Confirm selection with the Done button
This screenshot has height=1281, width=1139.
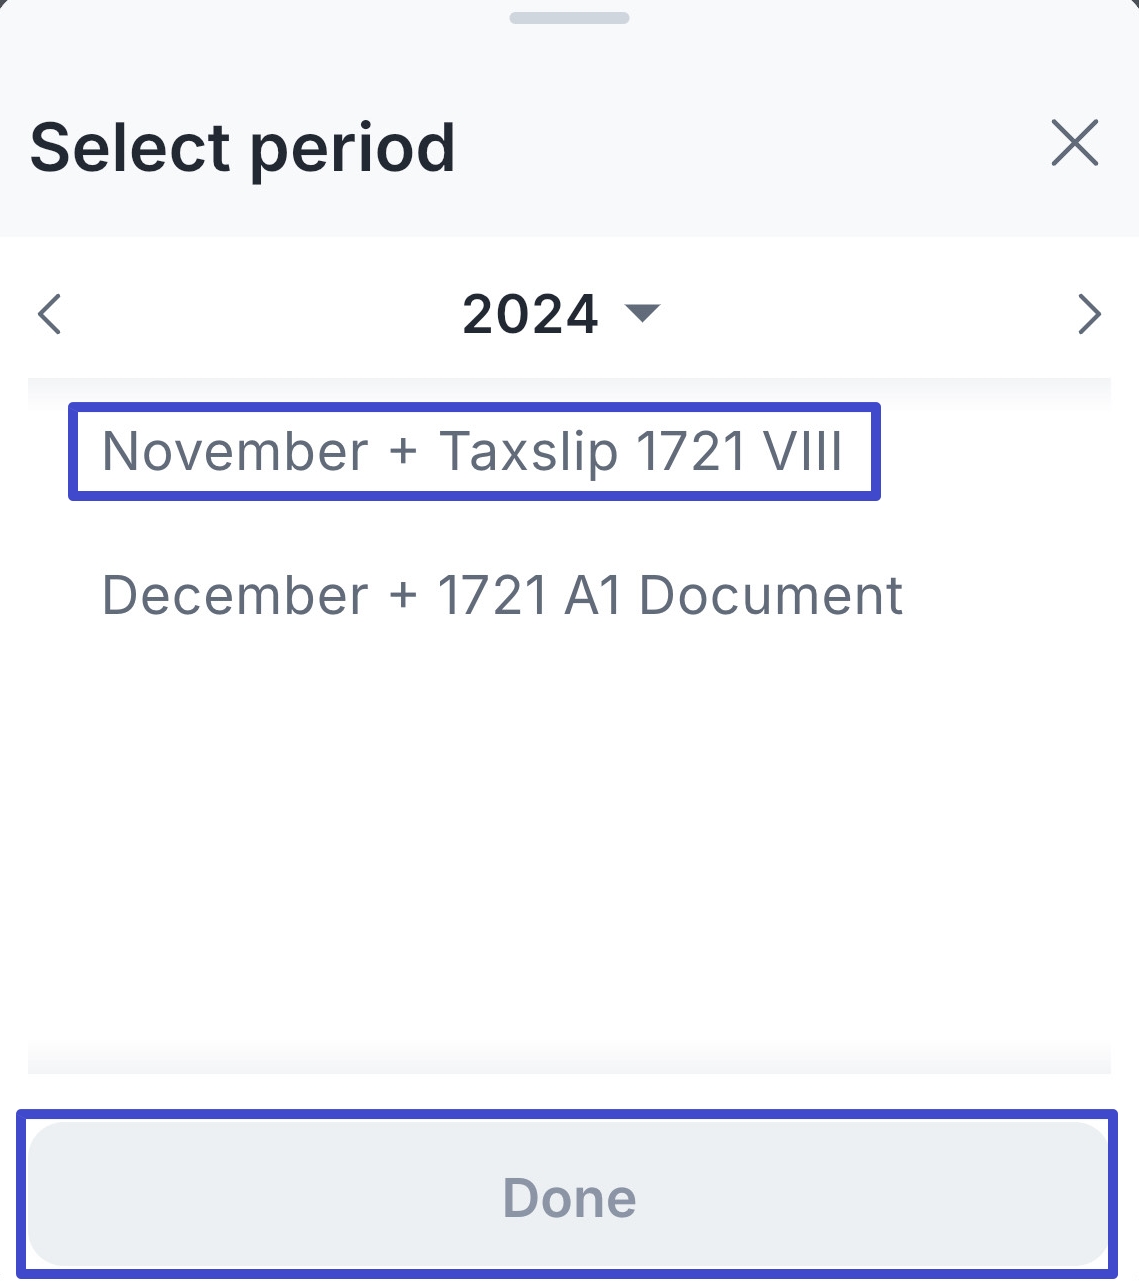coord(568,1195)
